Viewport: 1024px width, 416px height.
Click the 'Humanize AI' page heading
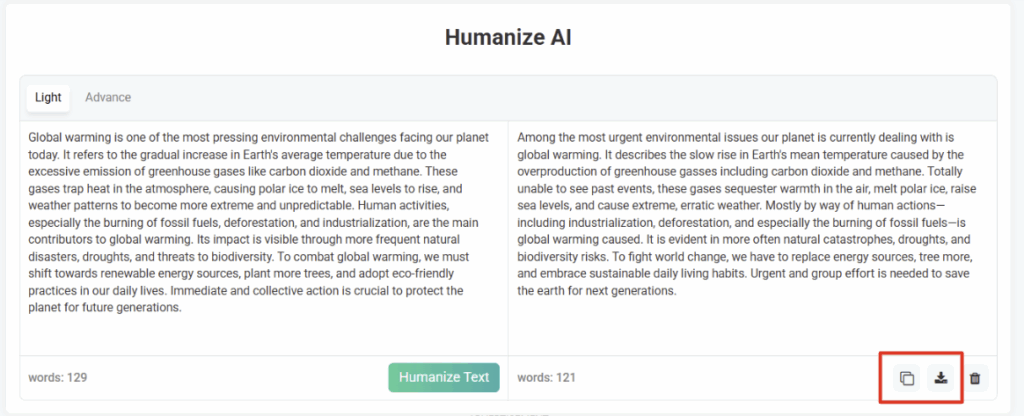tap(507, 38)
